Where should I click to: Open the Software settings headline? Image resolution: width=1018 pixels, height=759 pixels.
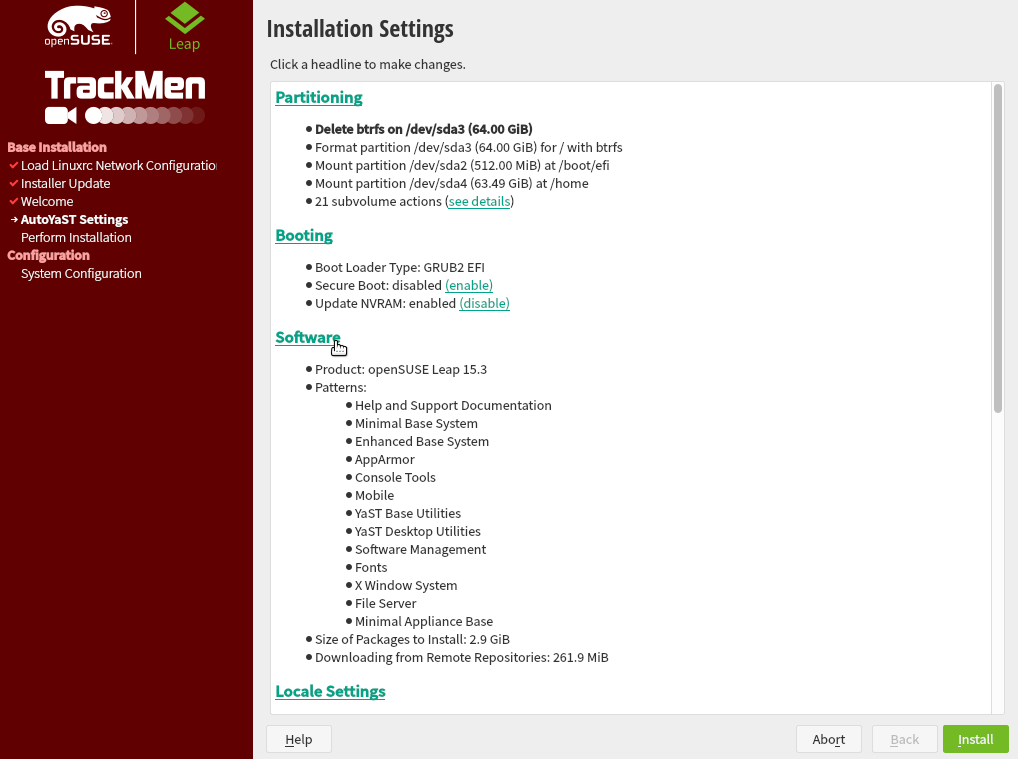(307, 337)
